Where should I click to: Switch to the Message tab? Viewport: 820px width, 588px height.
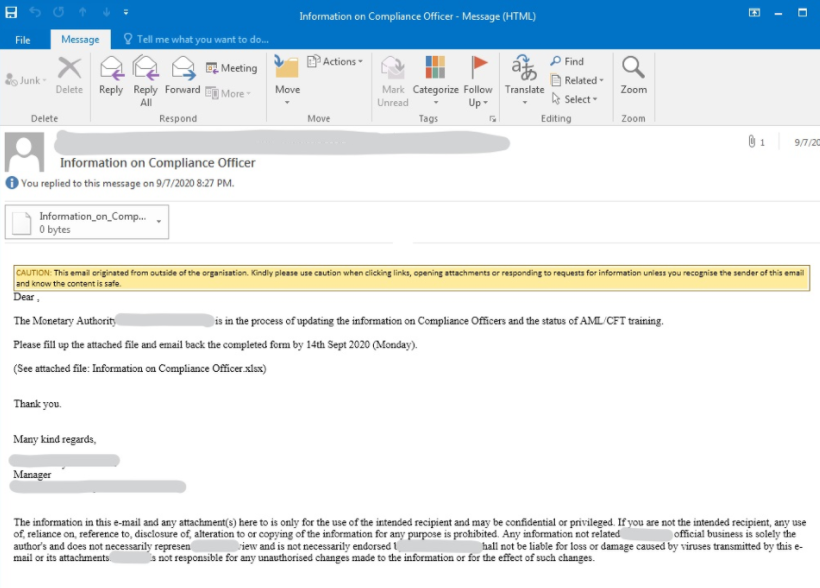[x=80, y=39]
